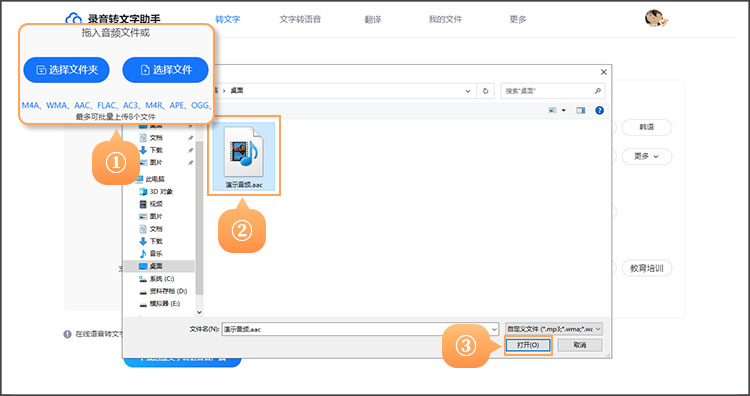This screenshot has height=396, width=750.
Task: Expand the 文件名 recent names dropdown
Action: click(x=494, y=330)
